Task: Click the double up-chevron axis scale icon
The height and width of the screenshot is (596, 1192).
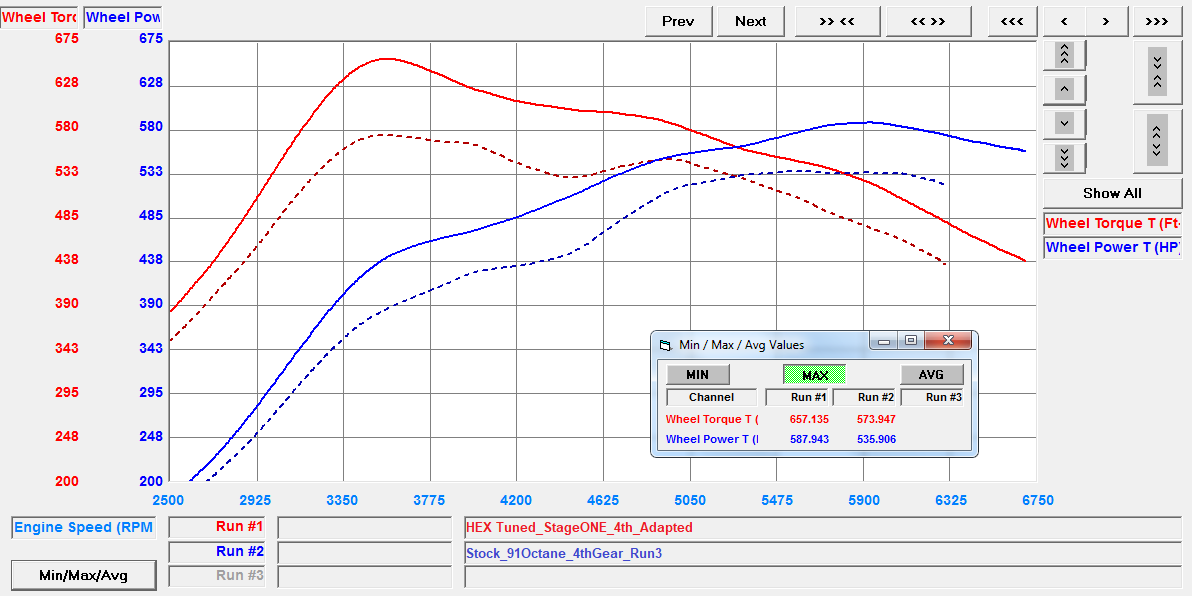Action: [x=1064, y=55]
